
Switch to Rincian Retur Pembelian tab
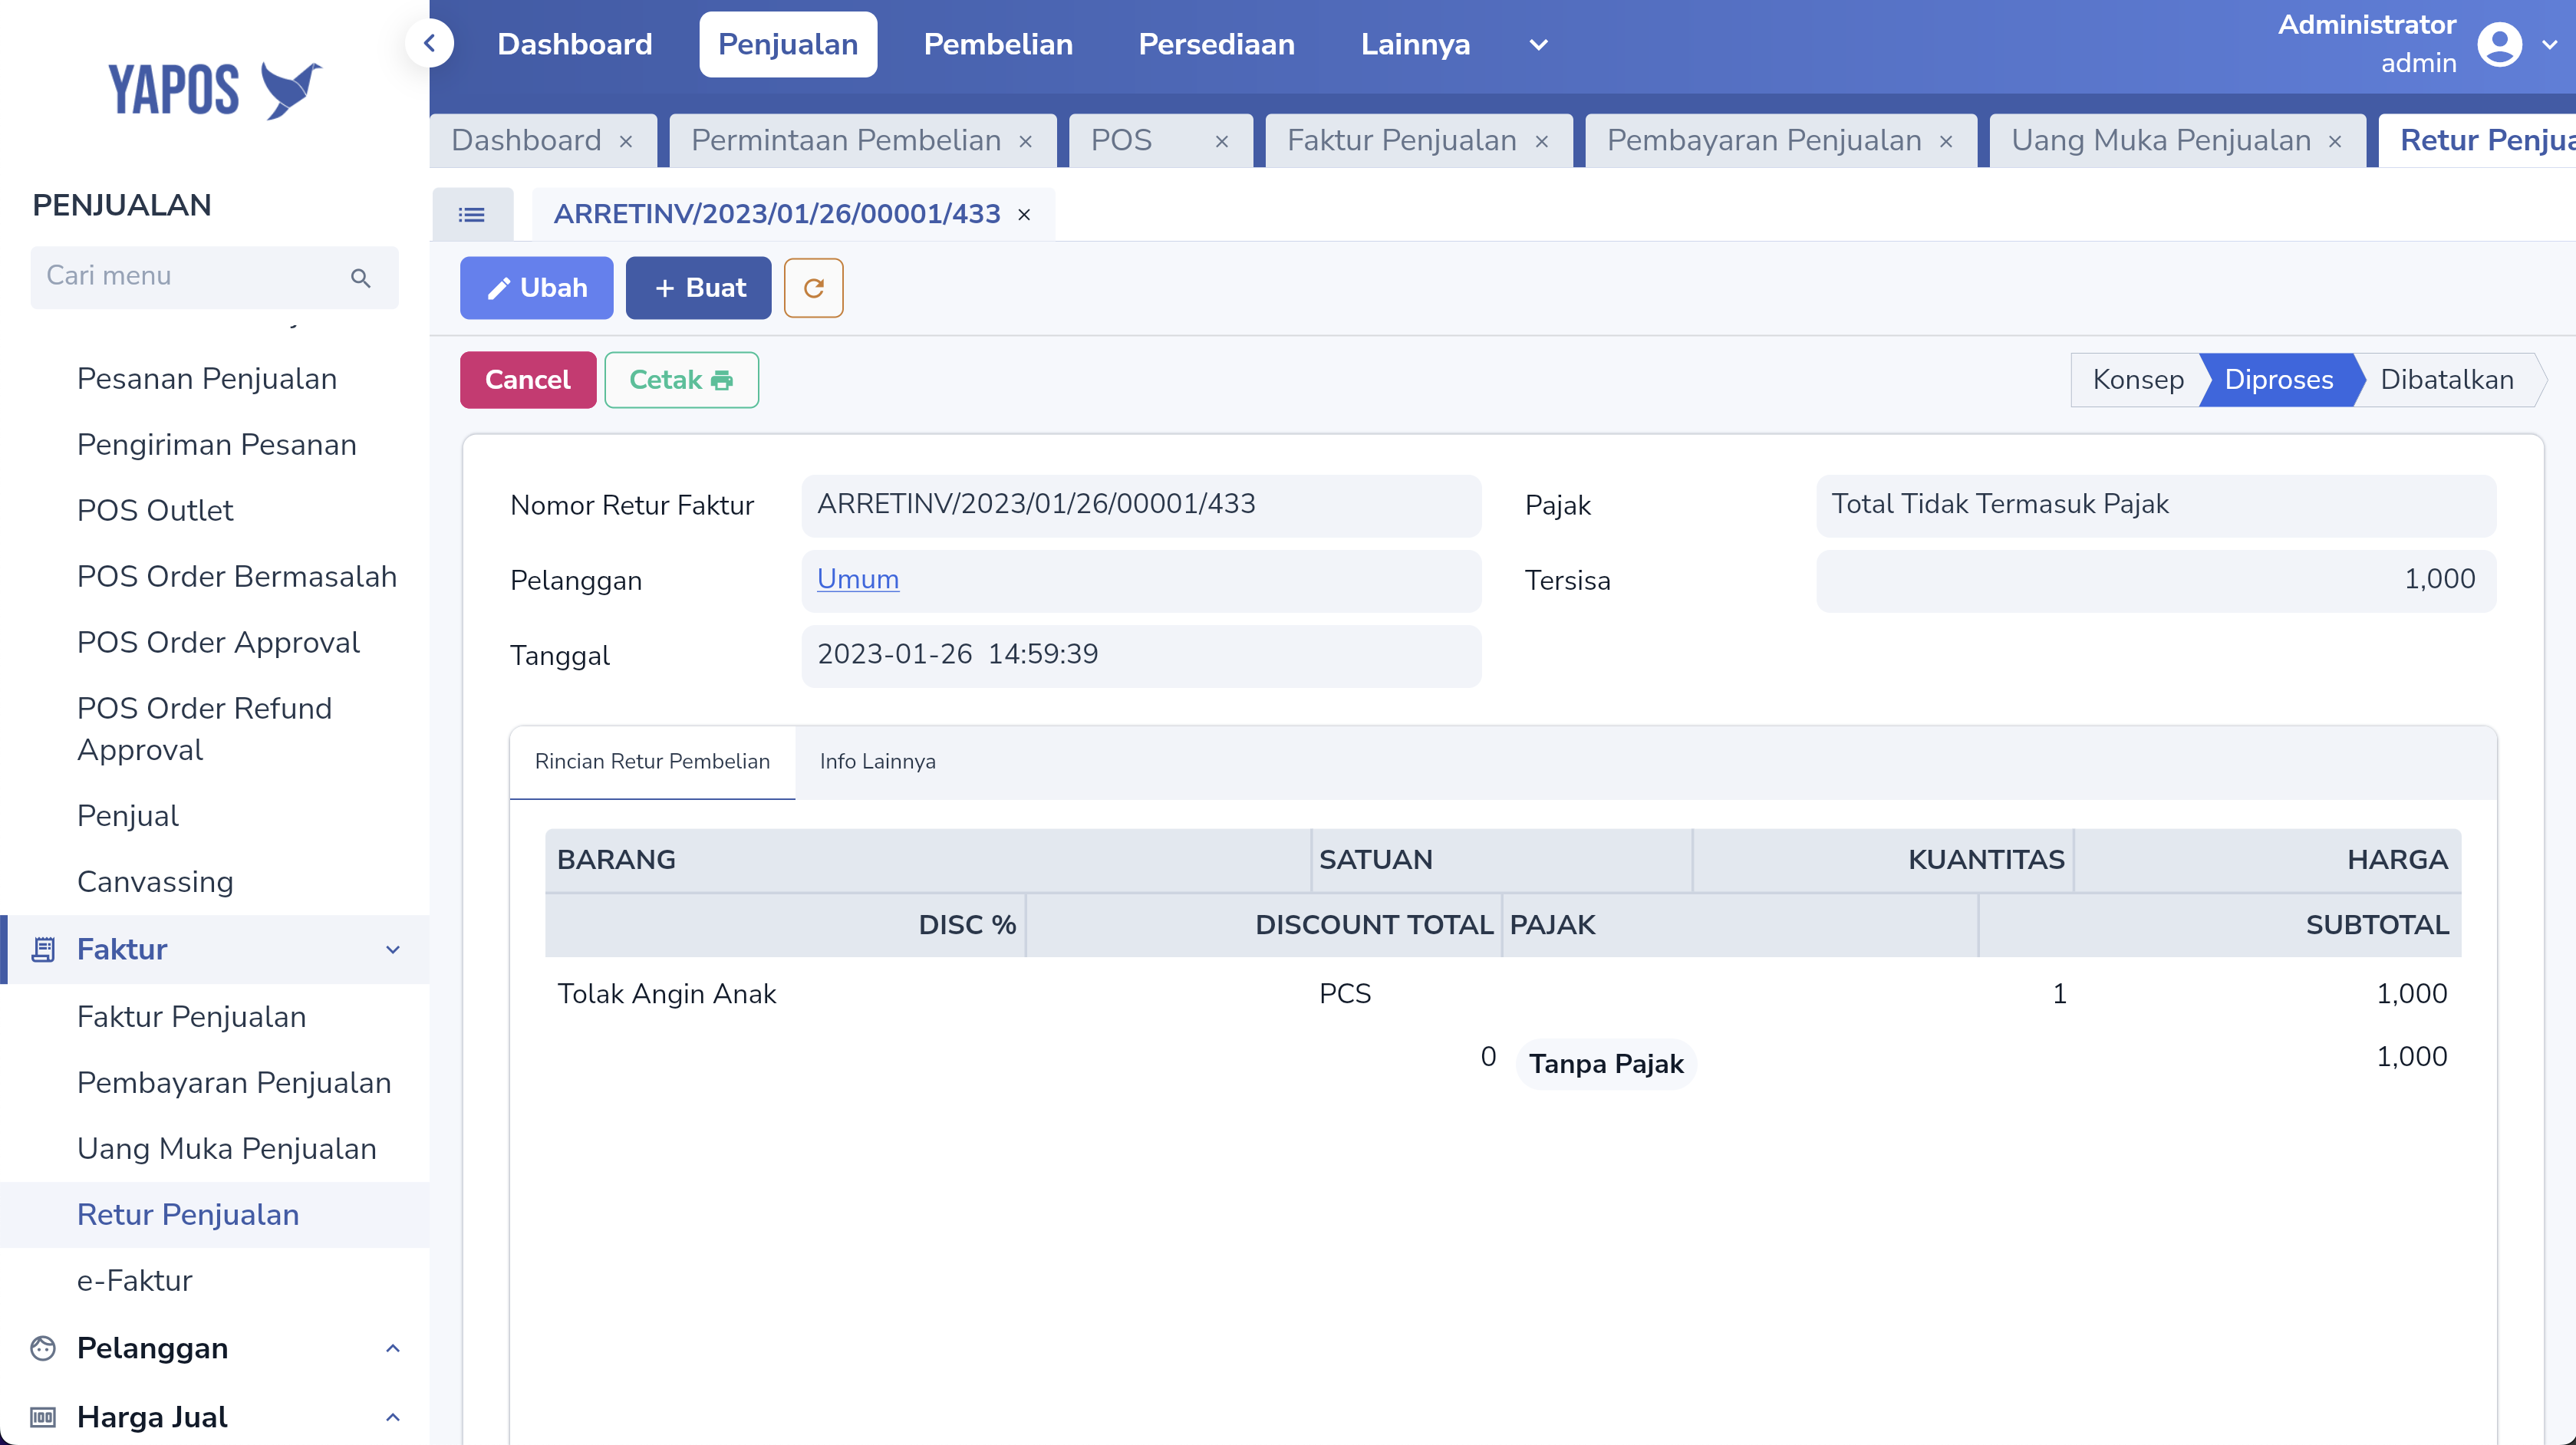(652, 762)
